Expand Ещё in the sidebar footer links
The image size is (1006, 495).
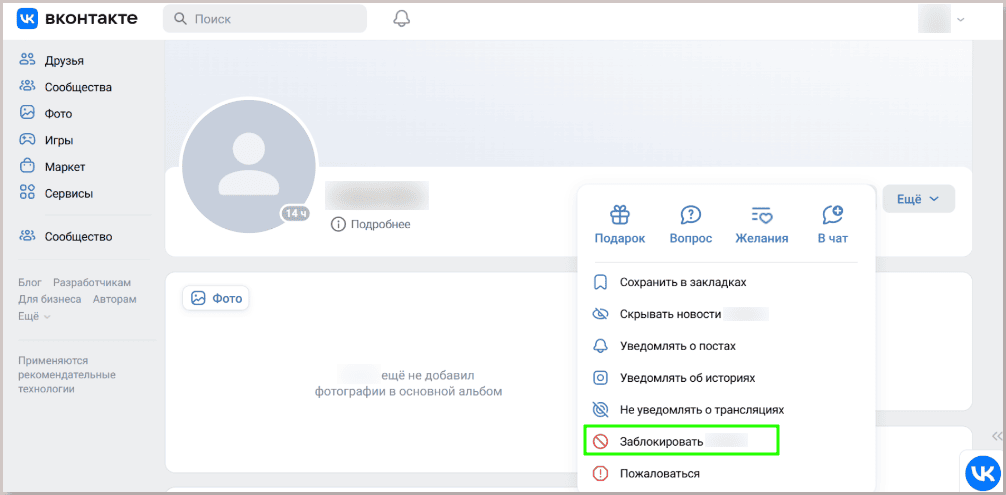(x=35, y=316)
